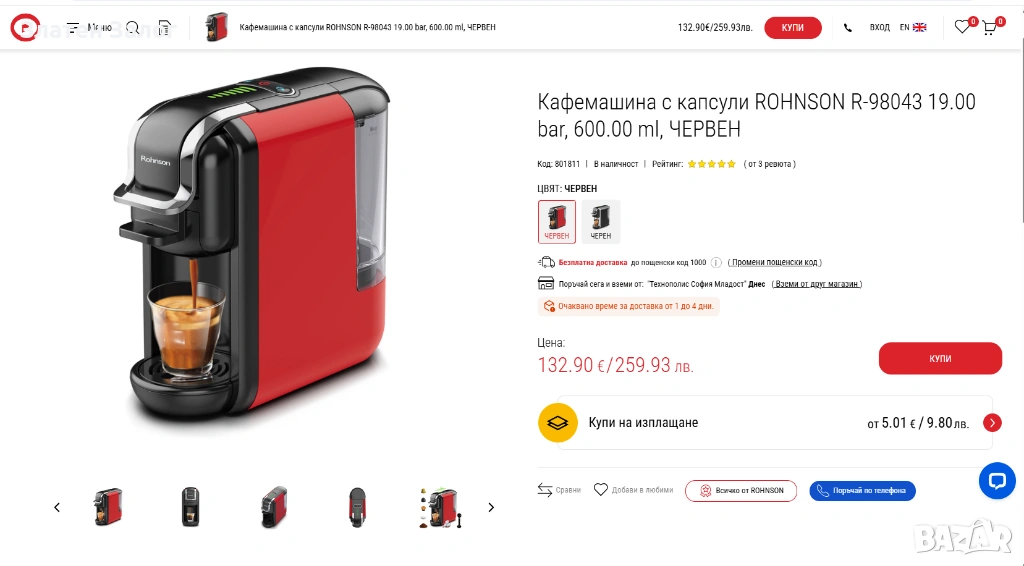Click the Поръчай по телефона button
This screenshot has width=1024, height=566.
pos(862,491)
